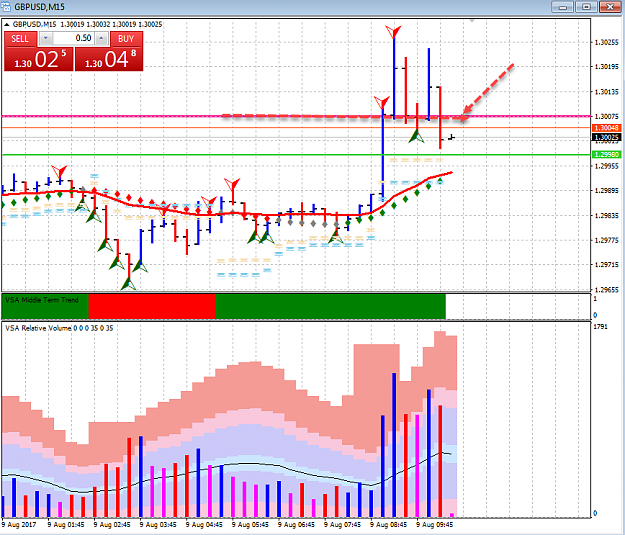Viewport: 625px width, 535px height.
Task: Select the orange 1.30048 price level label
Action: tap(606, 128)
